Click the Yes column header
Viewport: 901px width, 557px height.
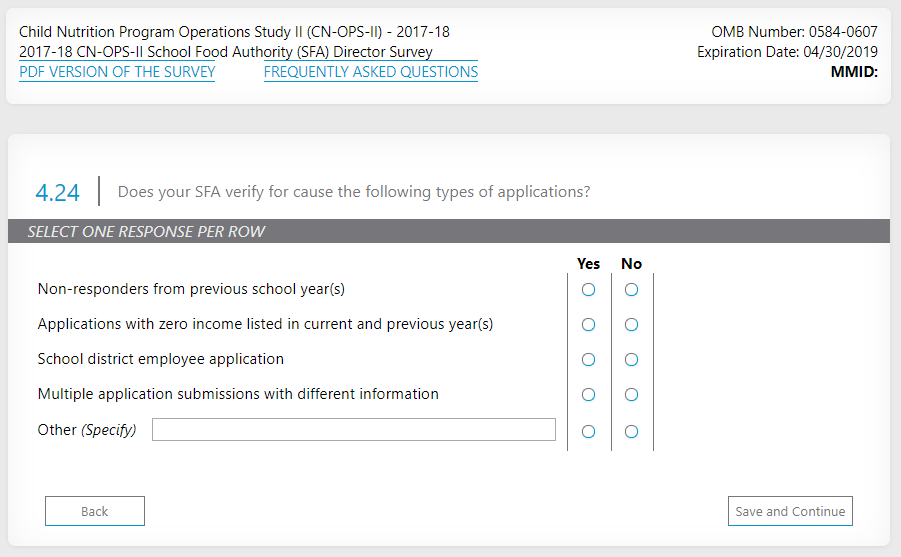[x=588, y=264]
